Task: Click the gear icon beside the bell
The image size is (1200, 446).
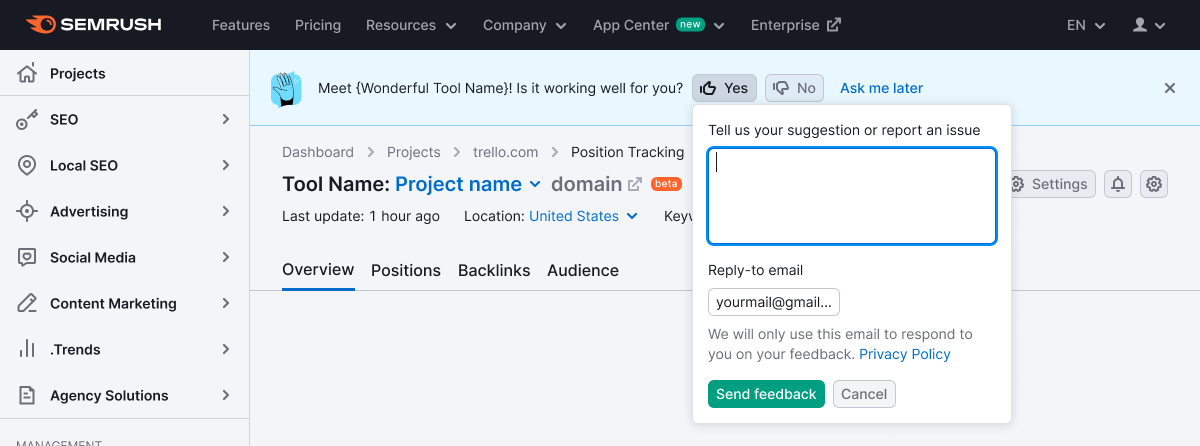Action: (x=1154, y=184)
